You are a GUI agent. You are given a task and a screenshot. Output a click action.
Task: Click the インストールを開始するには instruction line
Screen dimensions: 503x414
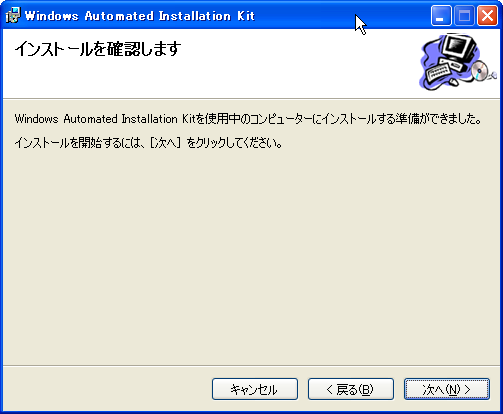(x=149, y=143)
